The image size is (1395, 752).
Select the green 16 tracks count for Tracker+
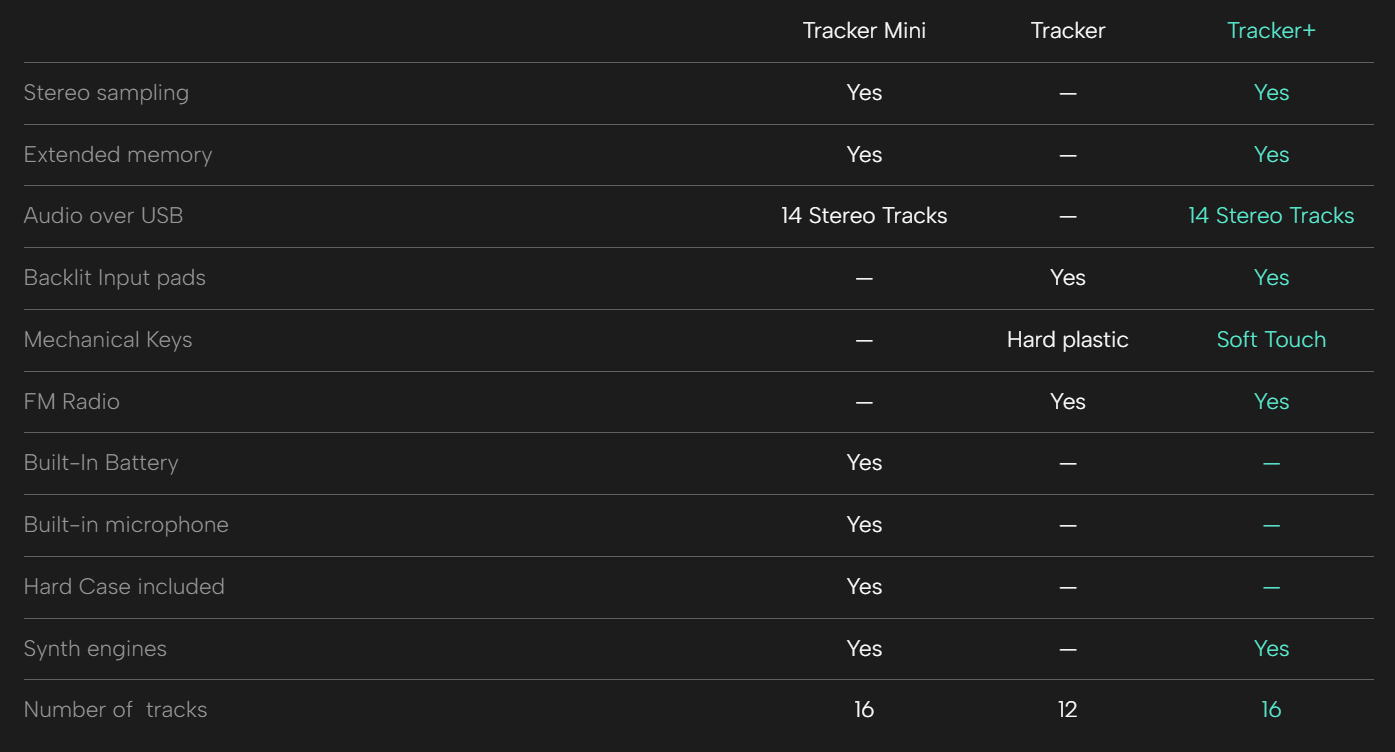[x=1271, y=710]
